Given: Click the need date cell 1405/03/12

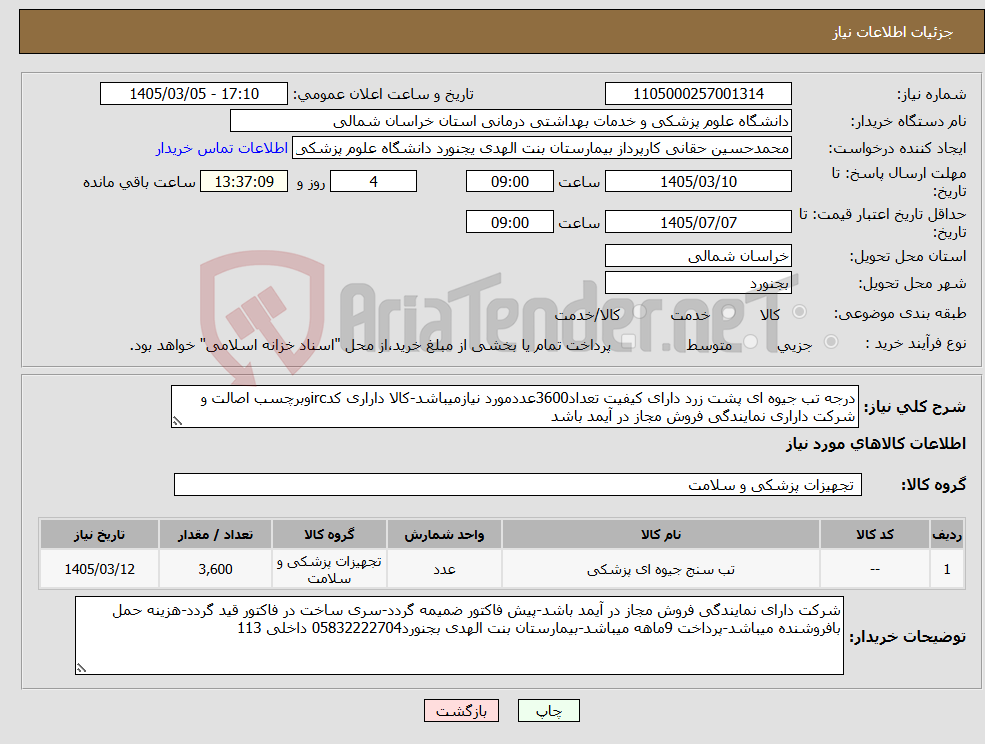Looking at the screenshot, I should (99, 569).
